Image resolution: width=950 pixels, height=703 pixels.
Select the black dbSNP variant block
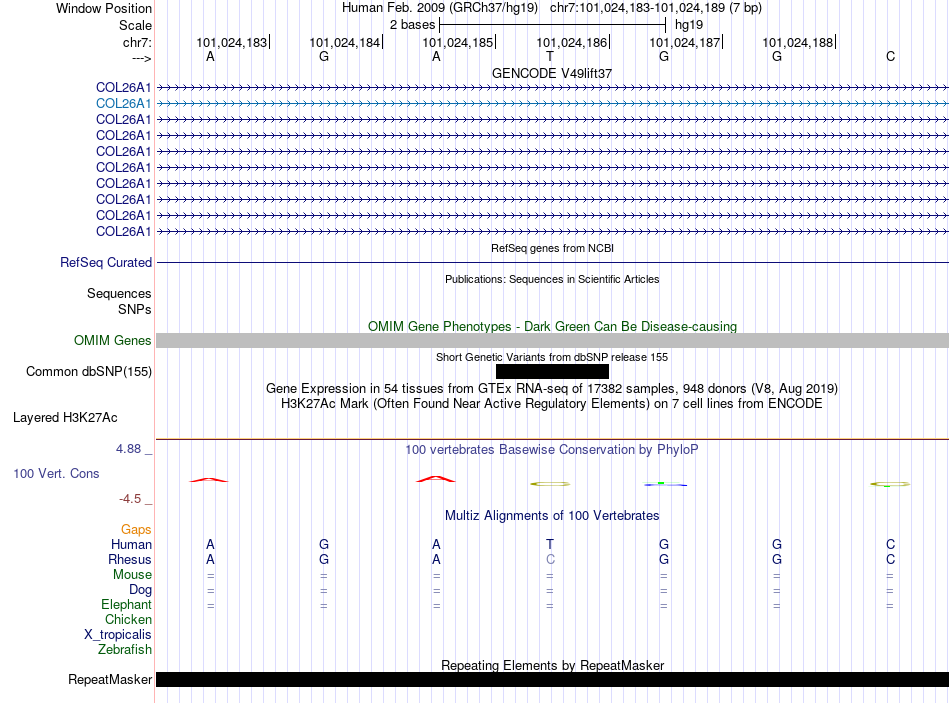click(x=552, y=371)
